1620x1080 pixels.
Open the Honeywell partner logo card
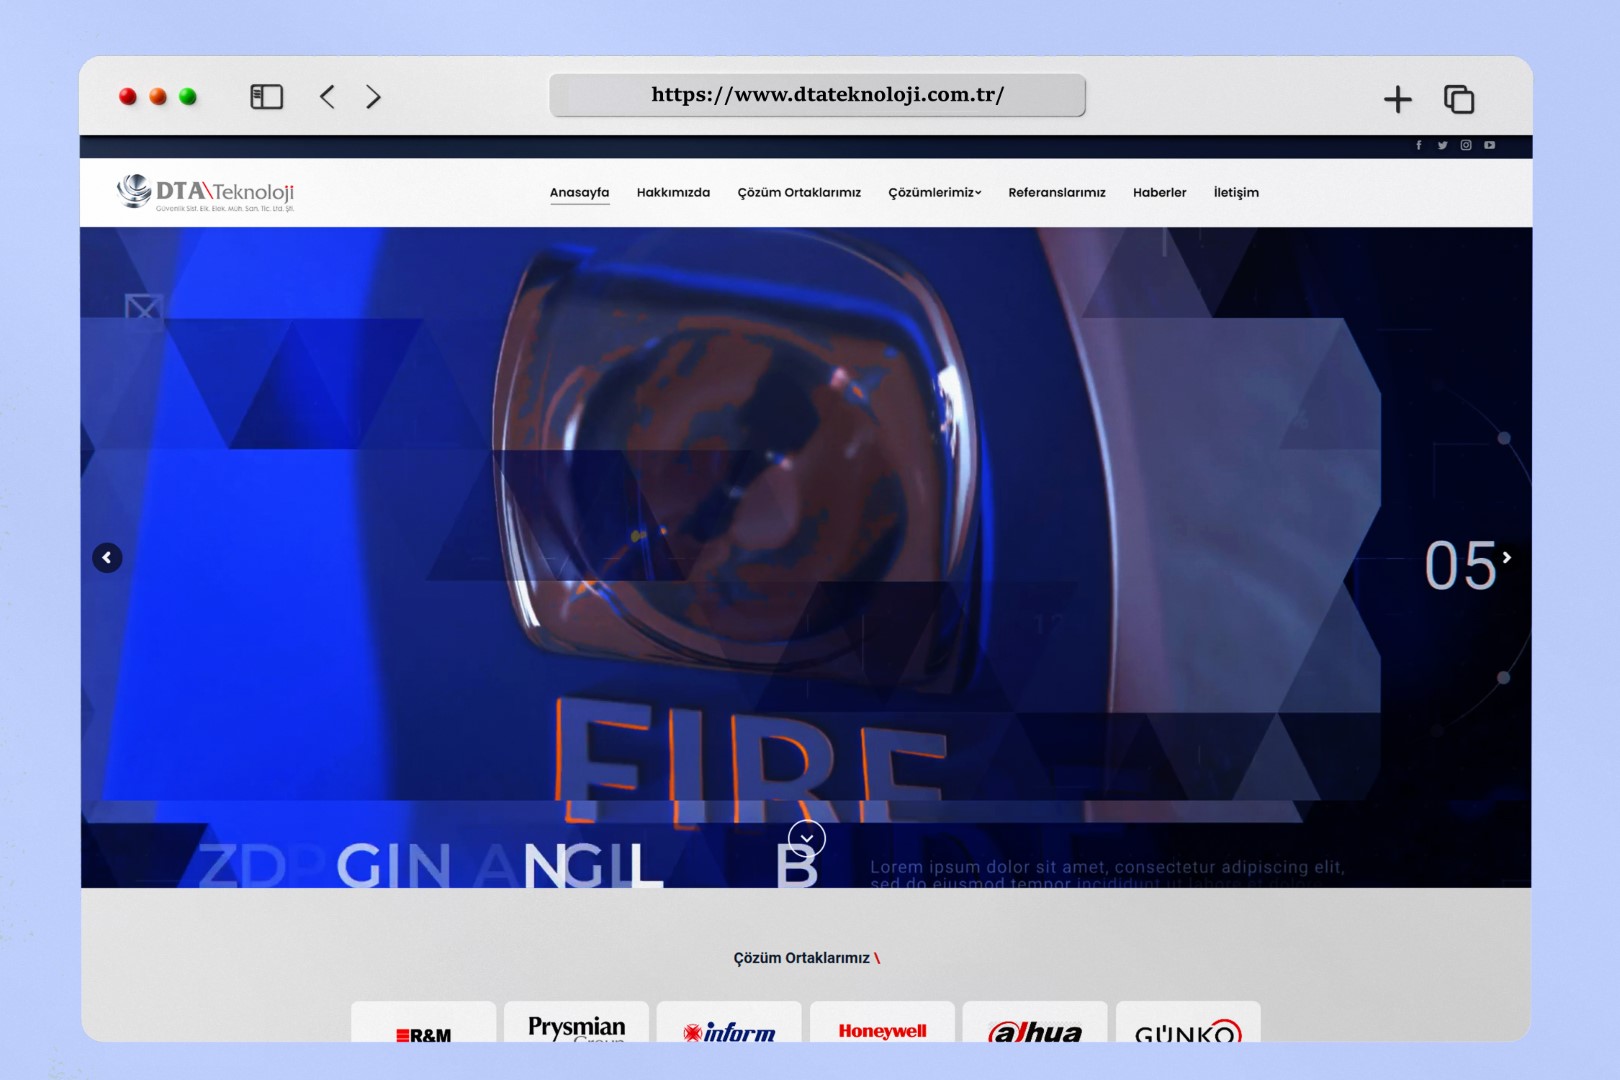pyautogui.click(x=882, y=1022)
